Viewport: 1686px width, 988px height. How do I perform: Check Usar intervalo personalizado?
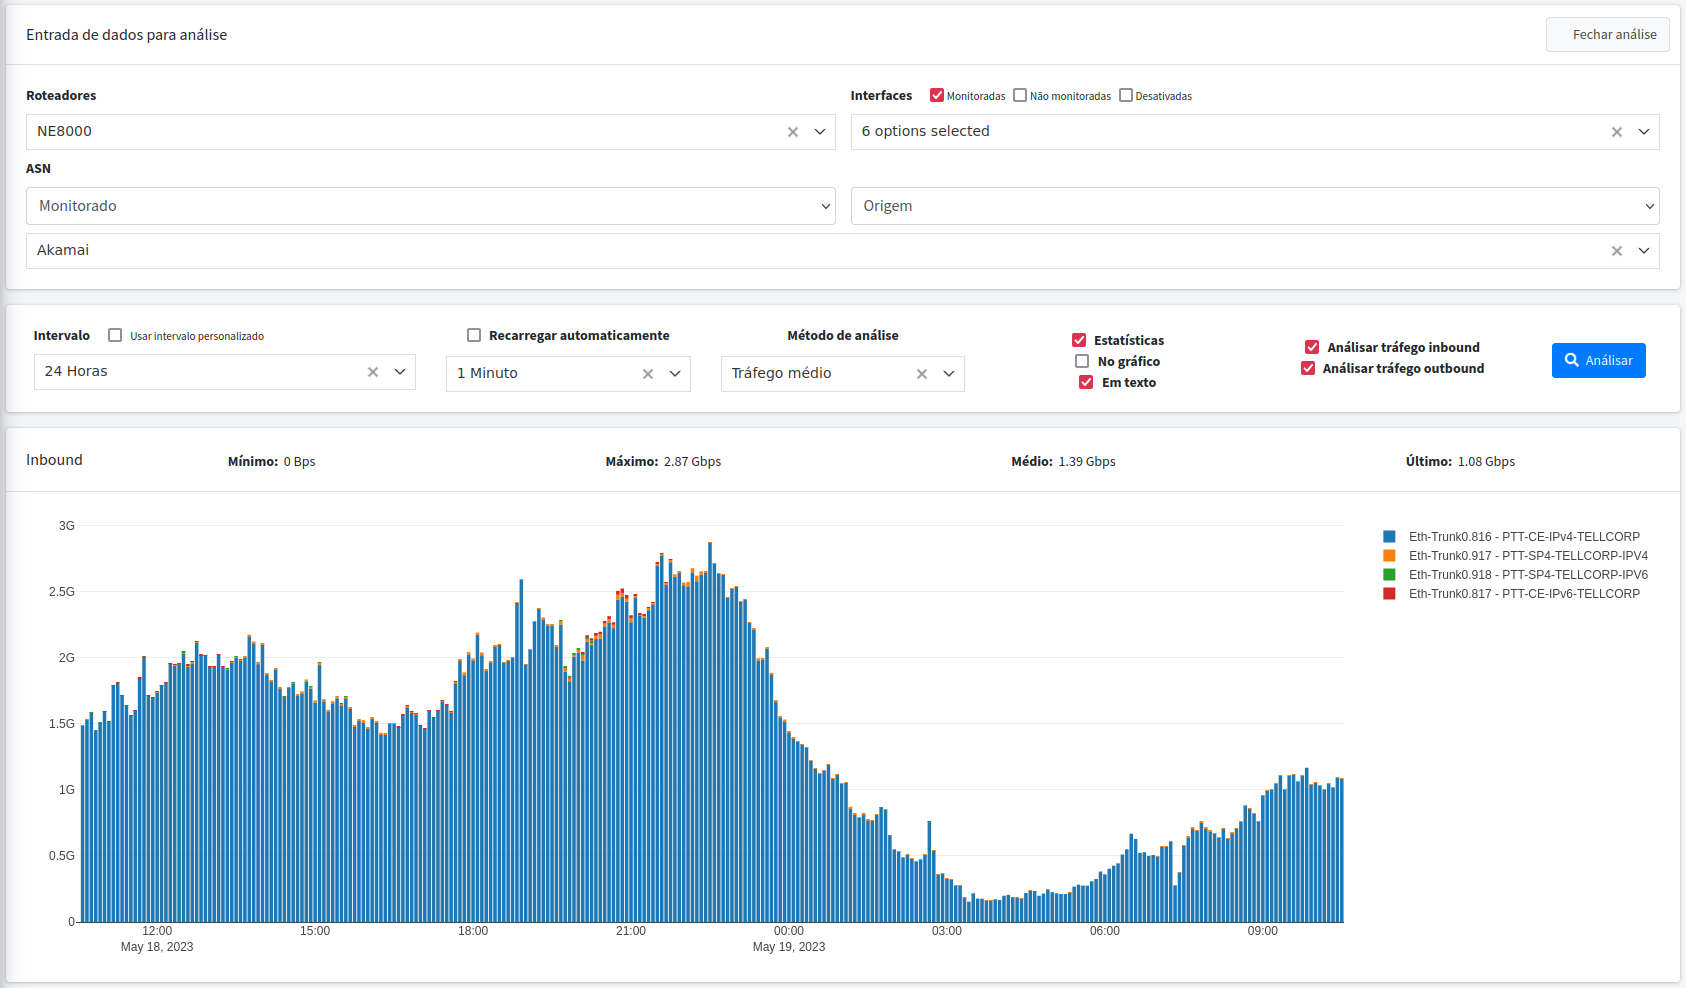click(x=115, y=335)
